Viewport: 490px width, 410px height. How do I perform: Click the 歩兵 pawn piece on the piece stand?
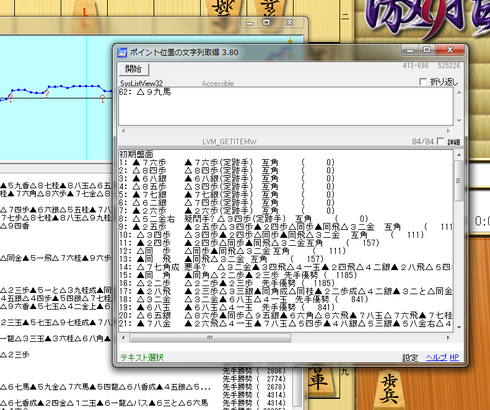pos(389,390)
